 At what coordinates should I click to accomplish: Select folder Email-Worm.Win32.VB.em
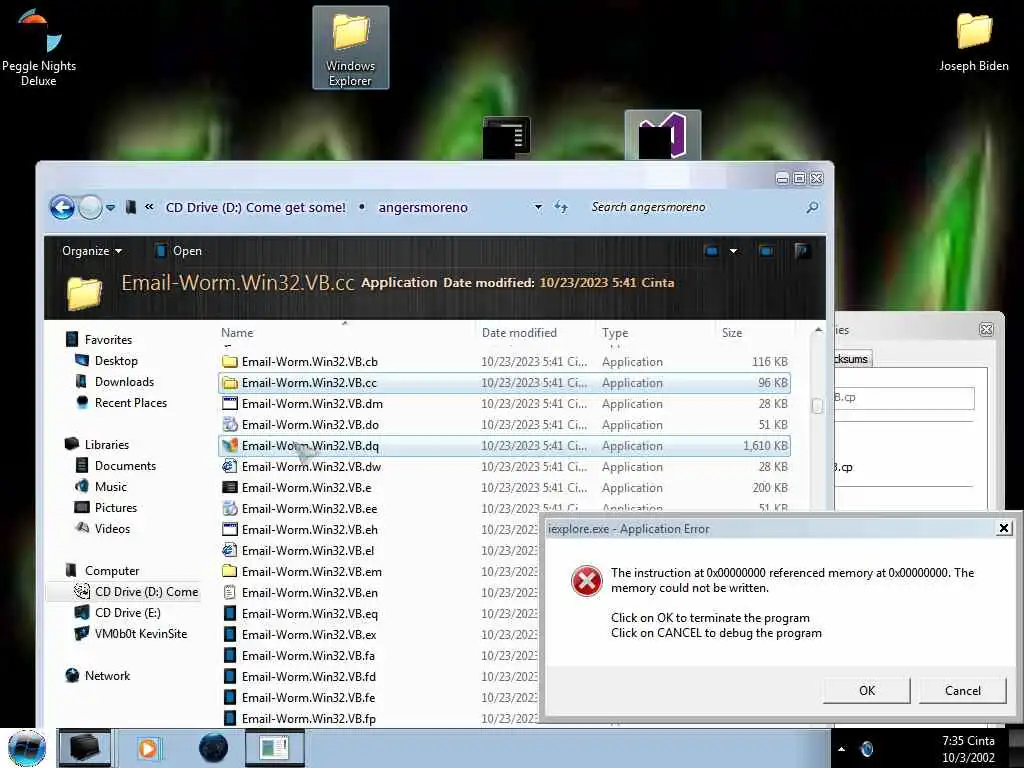(x=379, y=571)
